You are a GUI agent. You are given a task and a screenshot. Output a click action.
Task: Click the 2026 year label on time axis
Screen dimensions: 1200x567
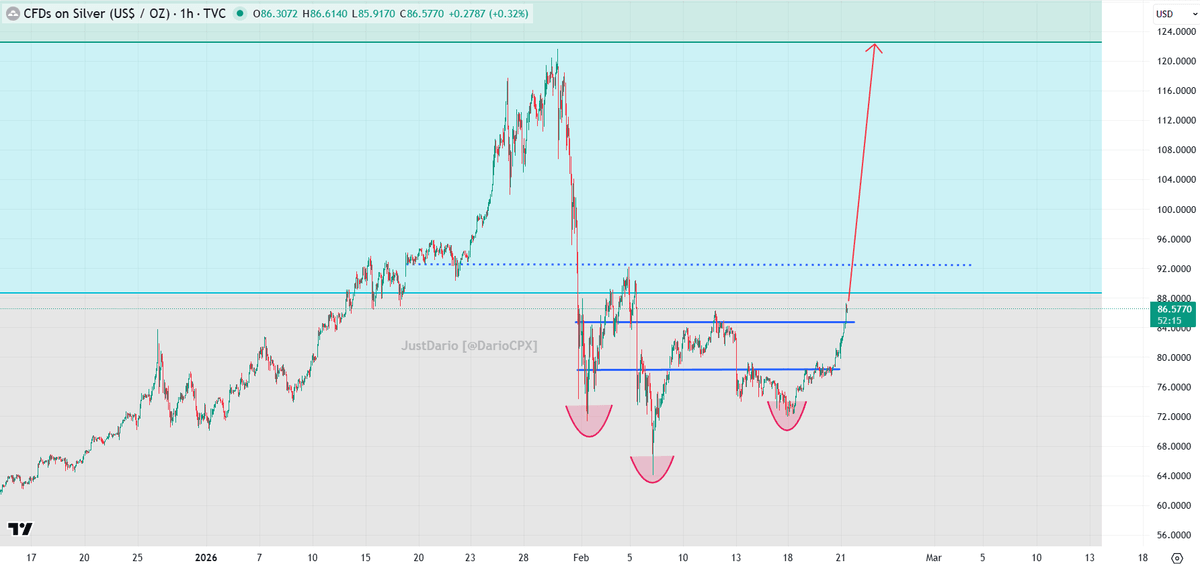[x=206, y=557]
